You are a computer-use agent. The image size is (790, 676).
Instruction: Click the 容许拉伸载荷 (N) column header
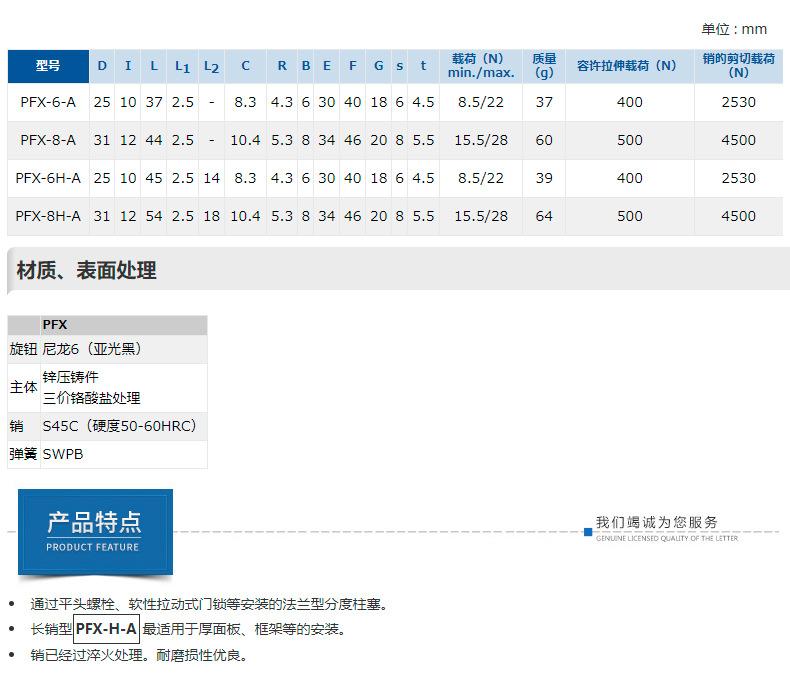click(x=628, y=66)
